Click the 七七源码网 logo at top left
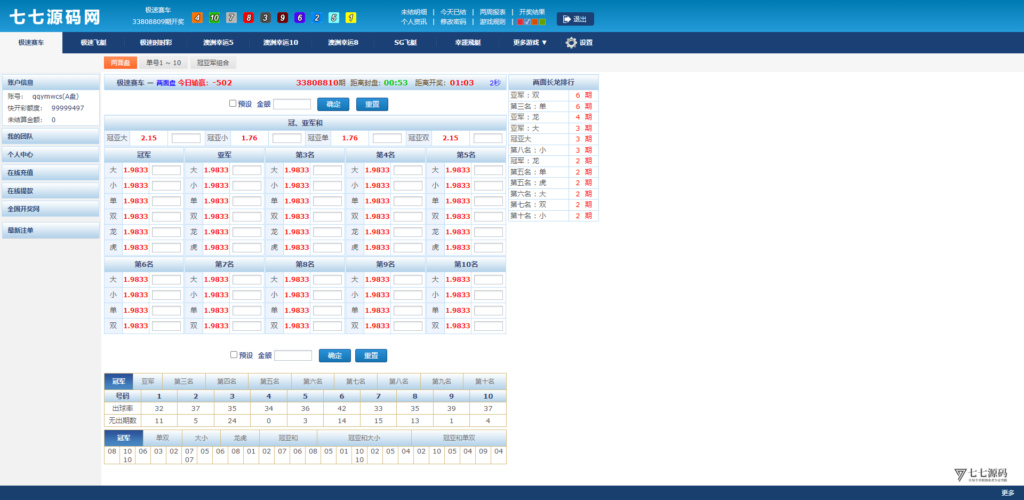The width and height of the screenshot is (1024, 500). 55,17
